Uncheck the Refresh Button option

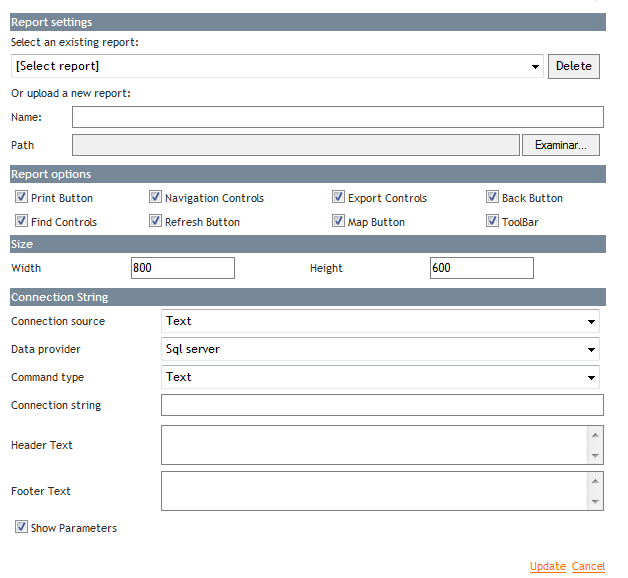click(155, 222)
